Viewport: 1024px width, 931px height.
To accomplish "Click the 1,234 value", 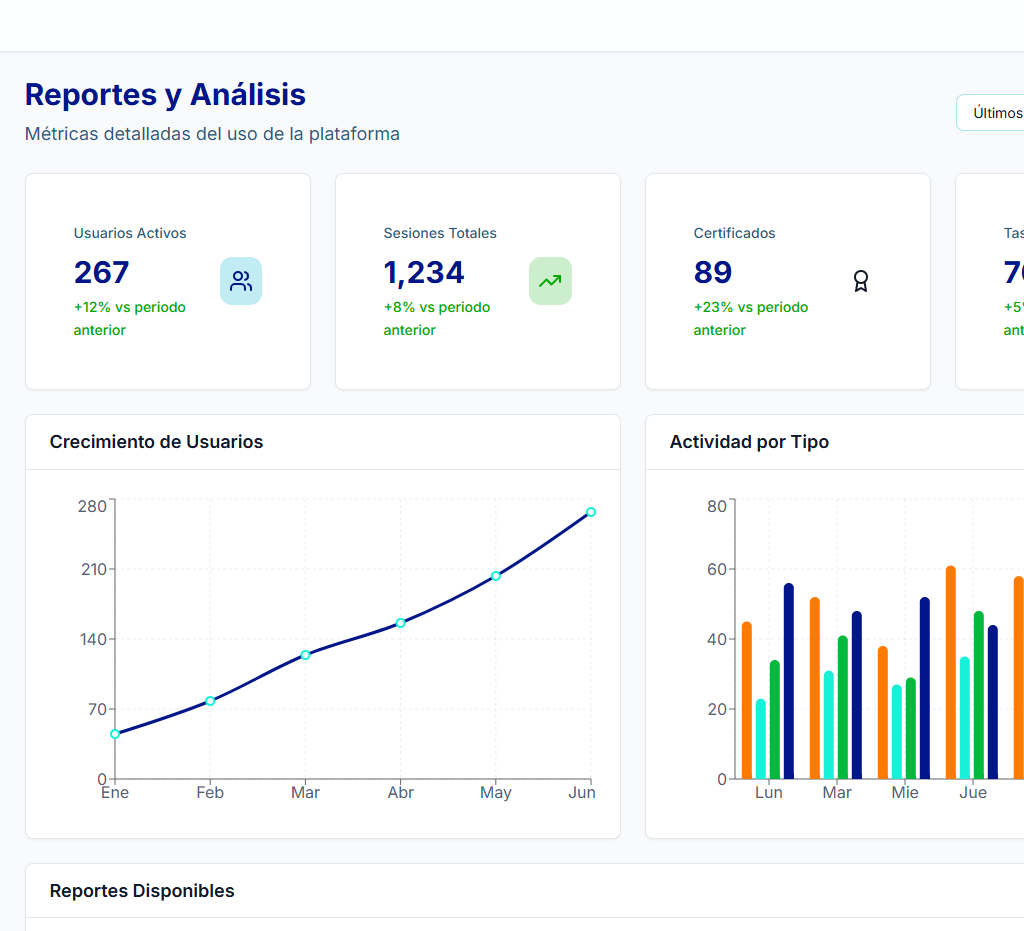I will pyautogui.click(x=424, y=272).
